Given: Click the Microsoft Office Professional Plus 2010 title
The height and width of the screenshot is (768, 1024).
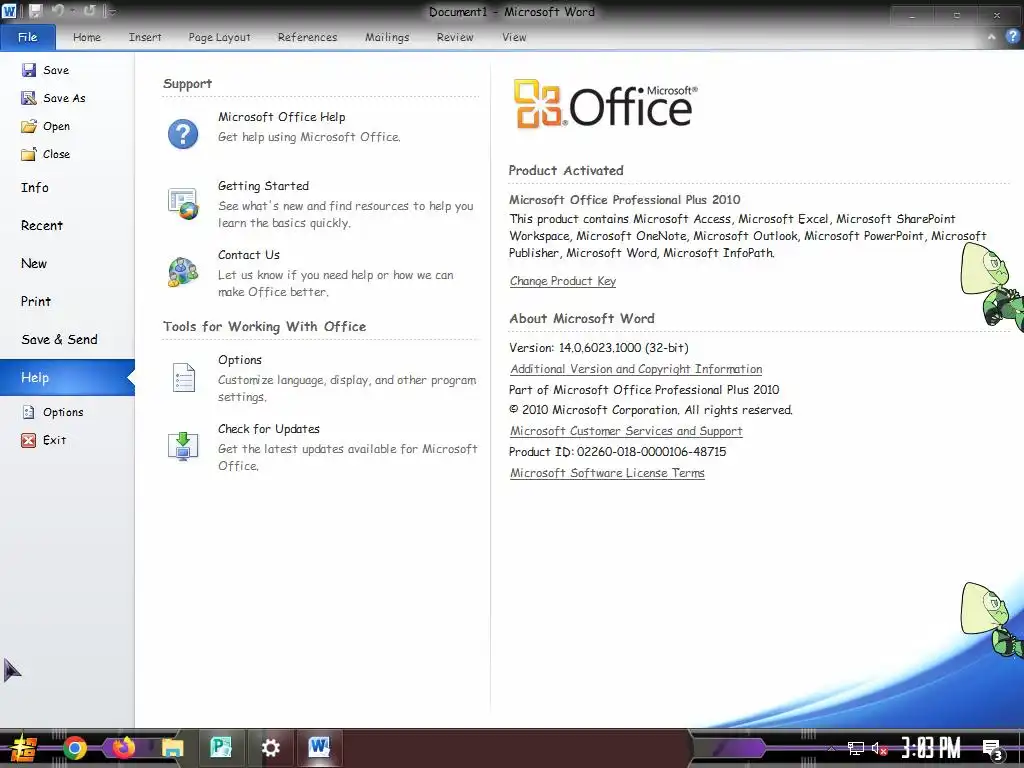Looking at the screenshot, I should [x=625, y=200].
